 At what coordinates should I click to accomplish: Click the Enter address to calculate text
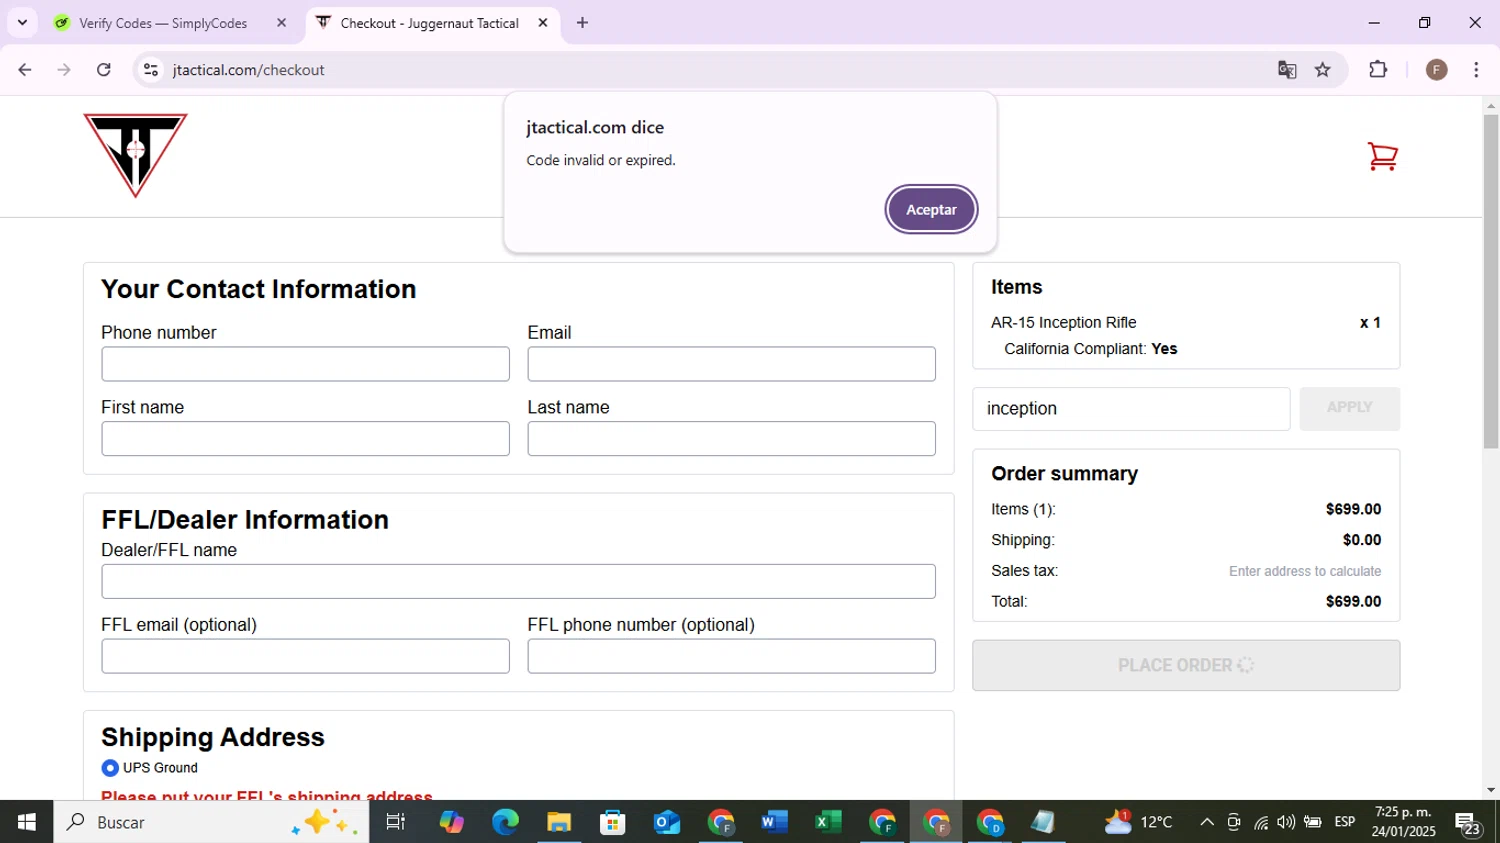point(1305,571)
